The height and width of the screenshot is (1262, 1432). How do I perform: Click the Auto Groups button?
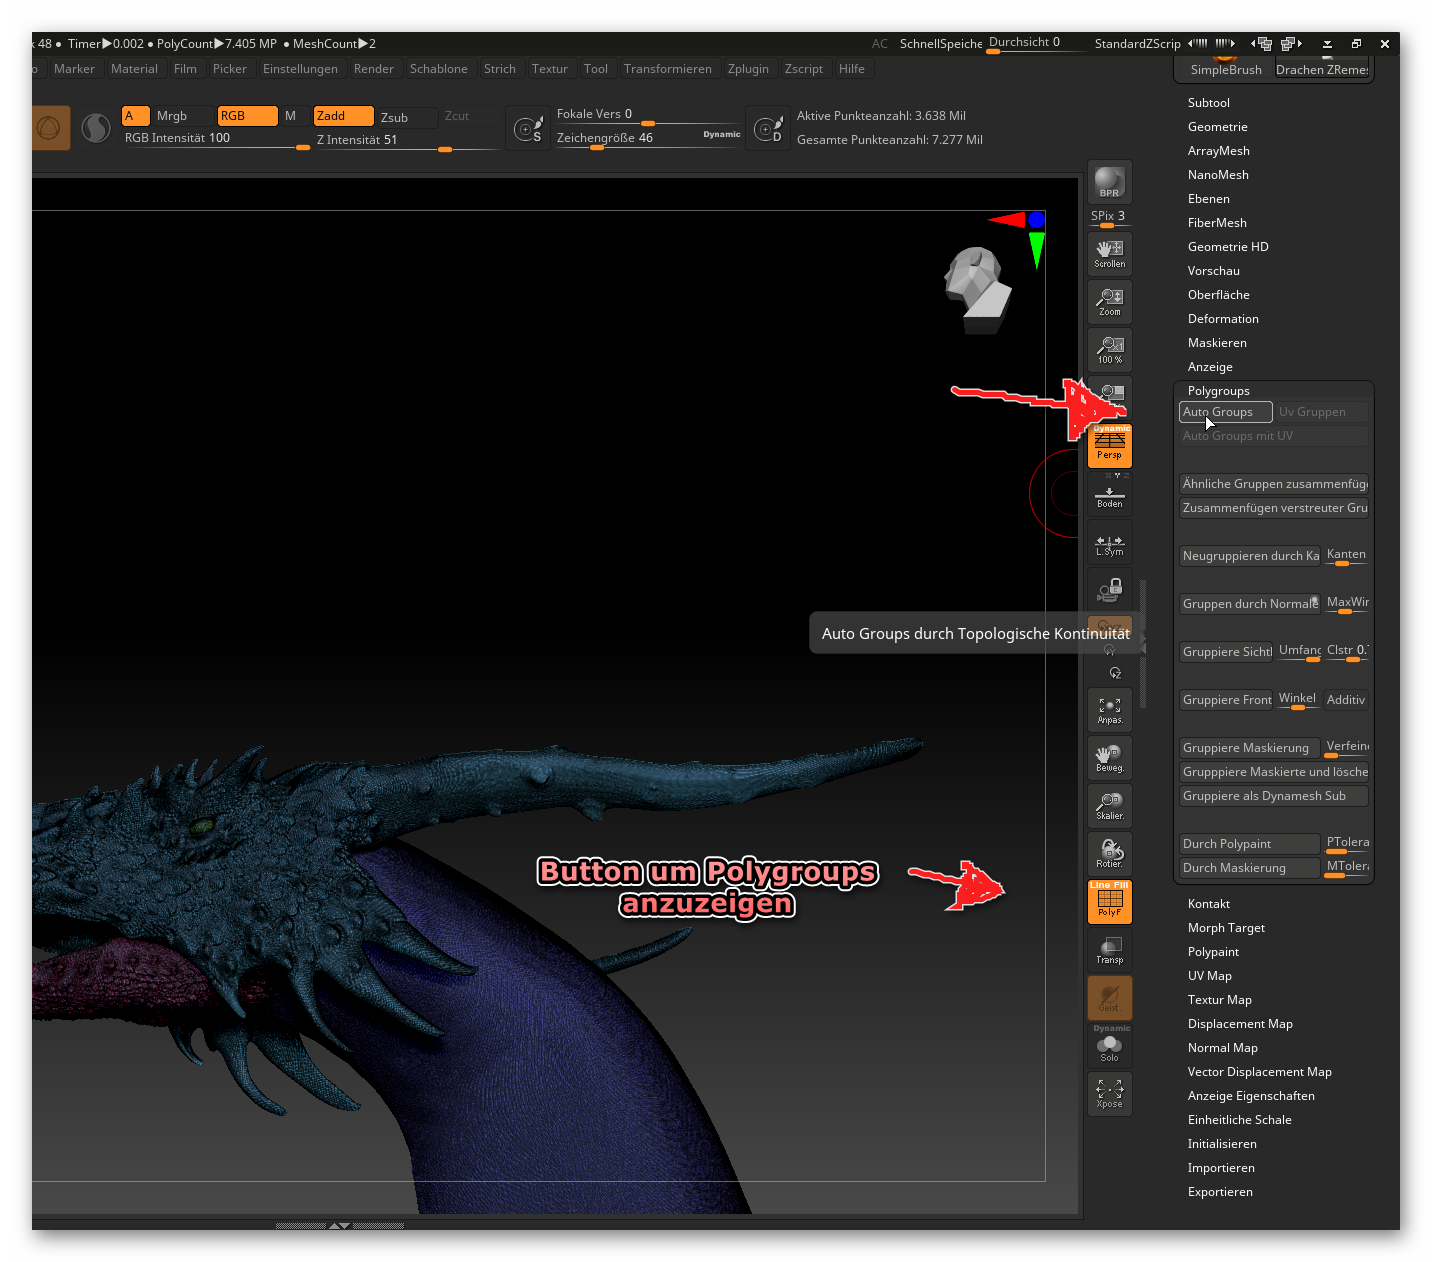[1225, 412]
